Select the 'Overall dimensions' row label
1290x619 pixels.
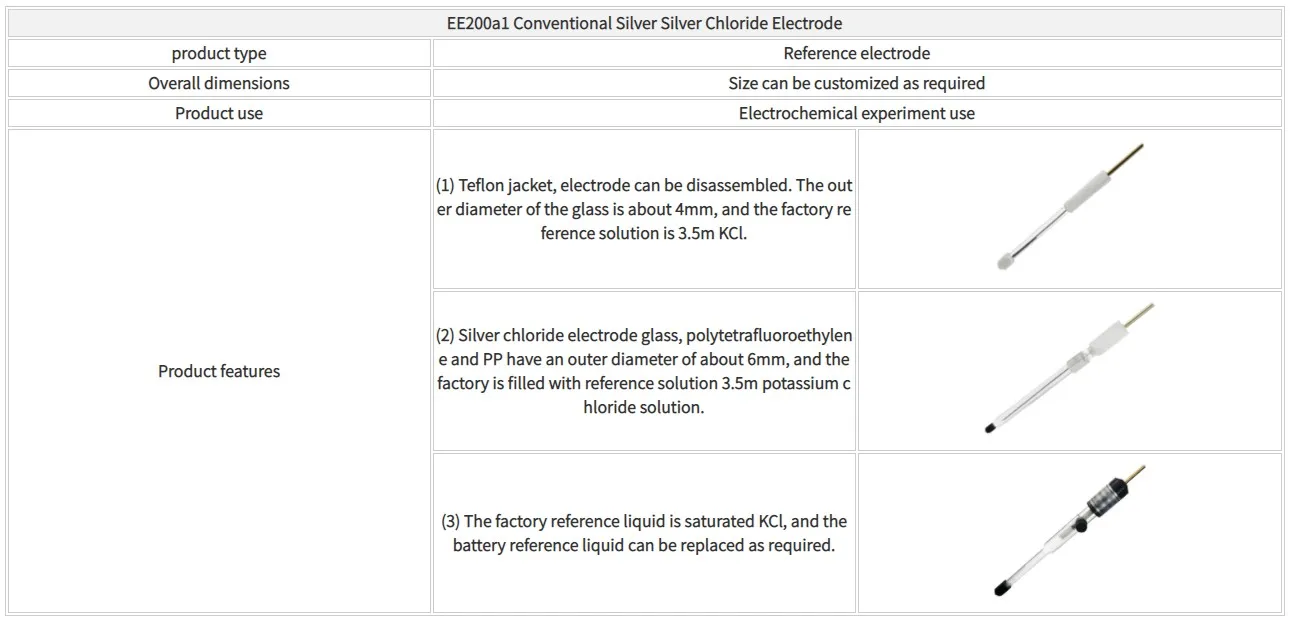coord(219,83)
